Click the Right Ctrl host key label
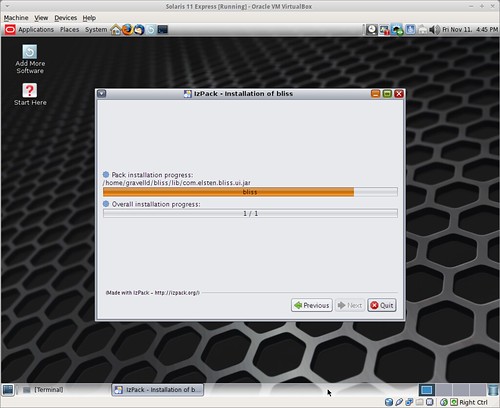Image resolution: width=500 pixels, height=408 pixels. tap(473, 402)
